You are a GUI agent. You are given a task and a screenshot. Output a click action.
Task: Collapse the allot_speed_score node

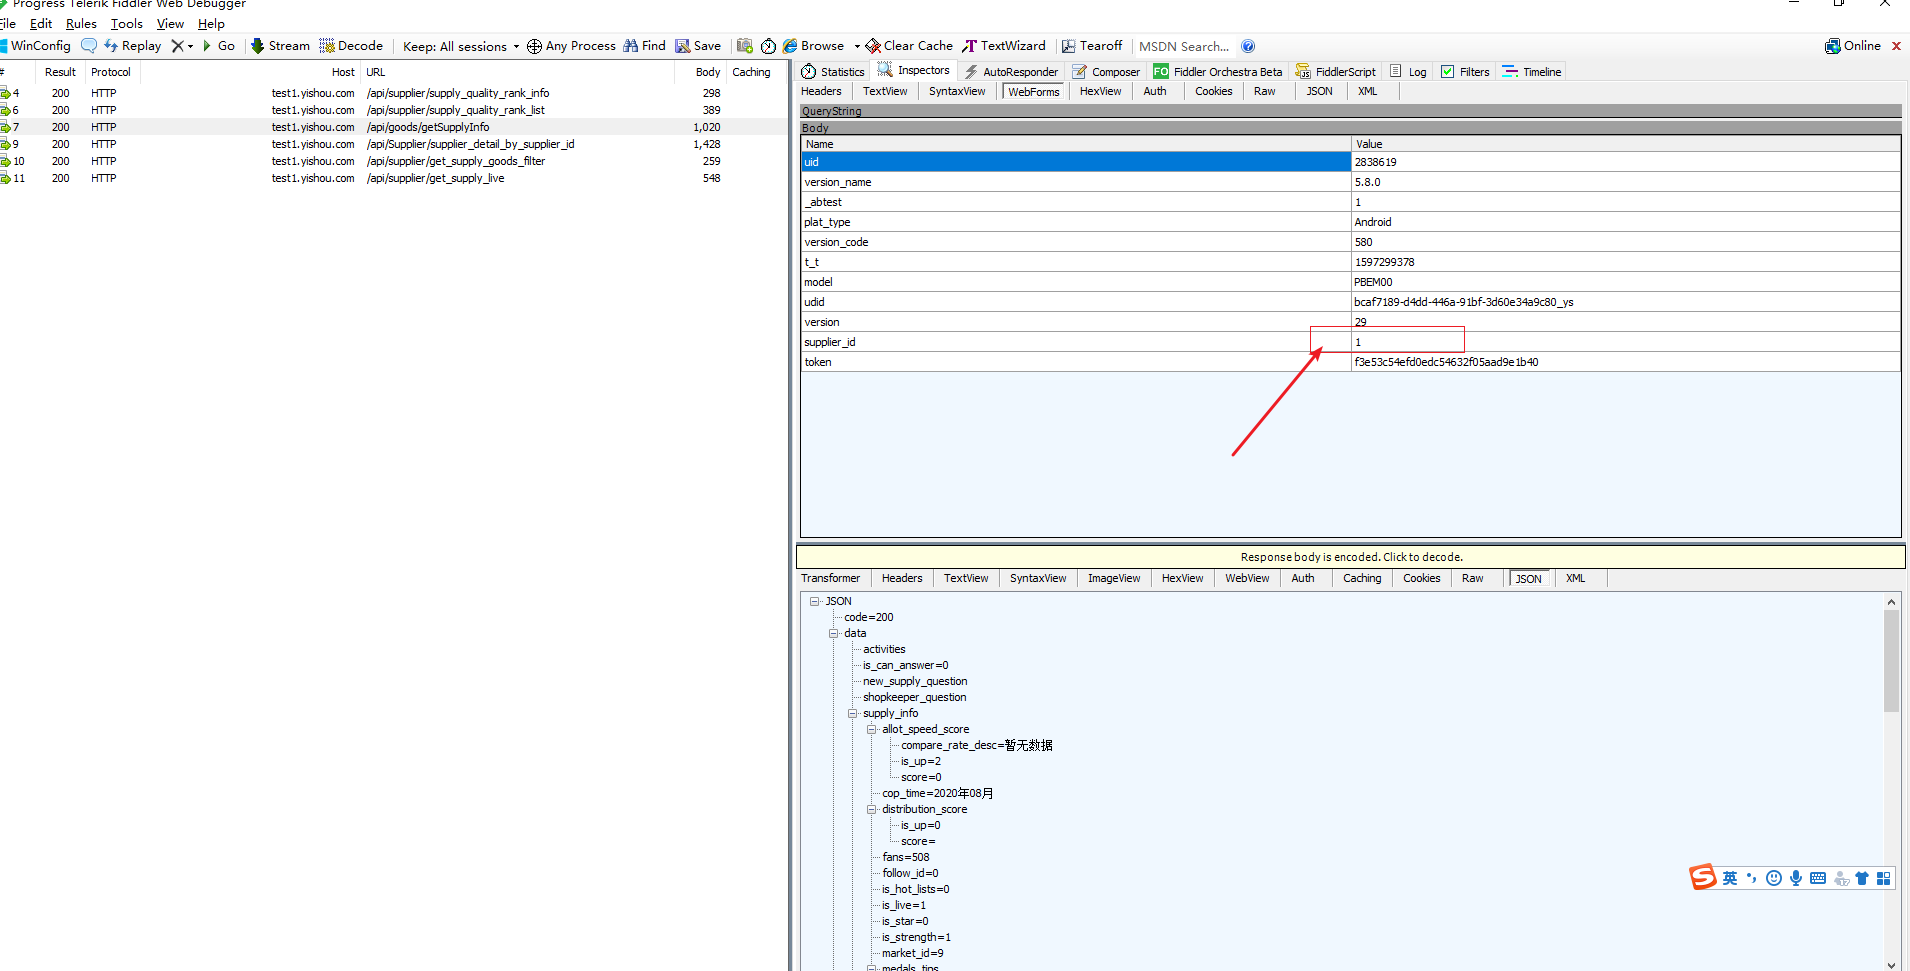[x=872, y=729]
